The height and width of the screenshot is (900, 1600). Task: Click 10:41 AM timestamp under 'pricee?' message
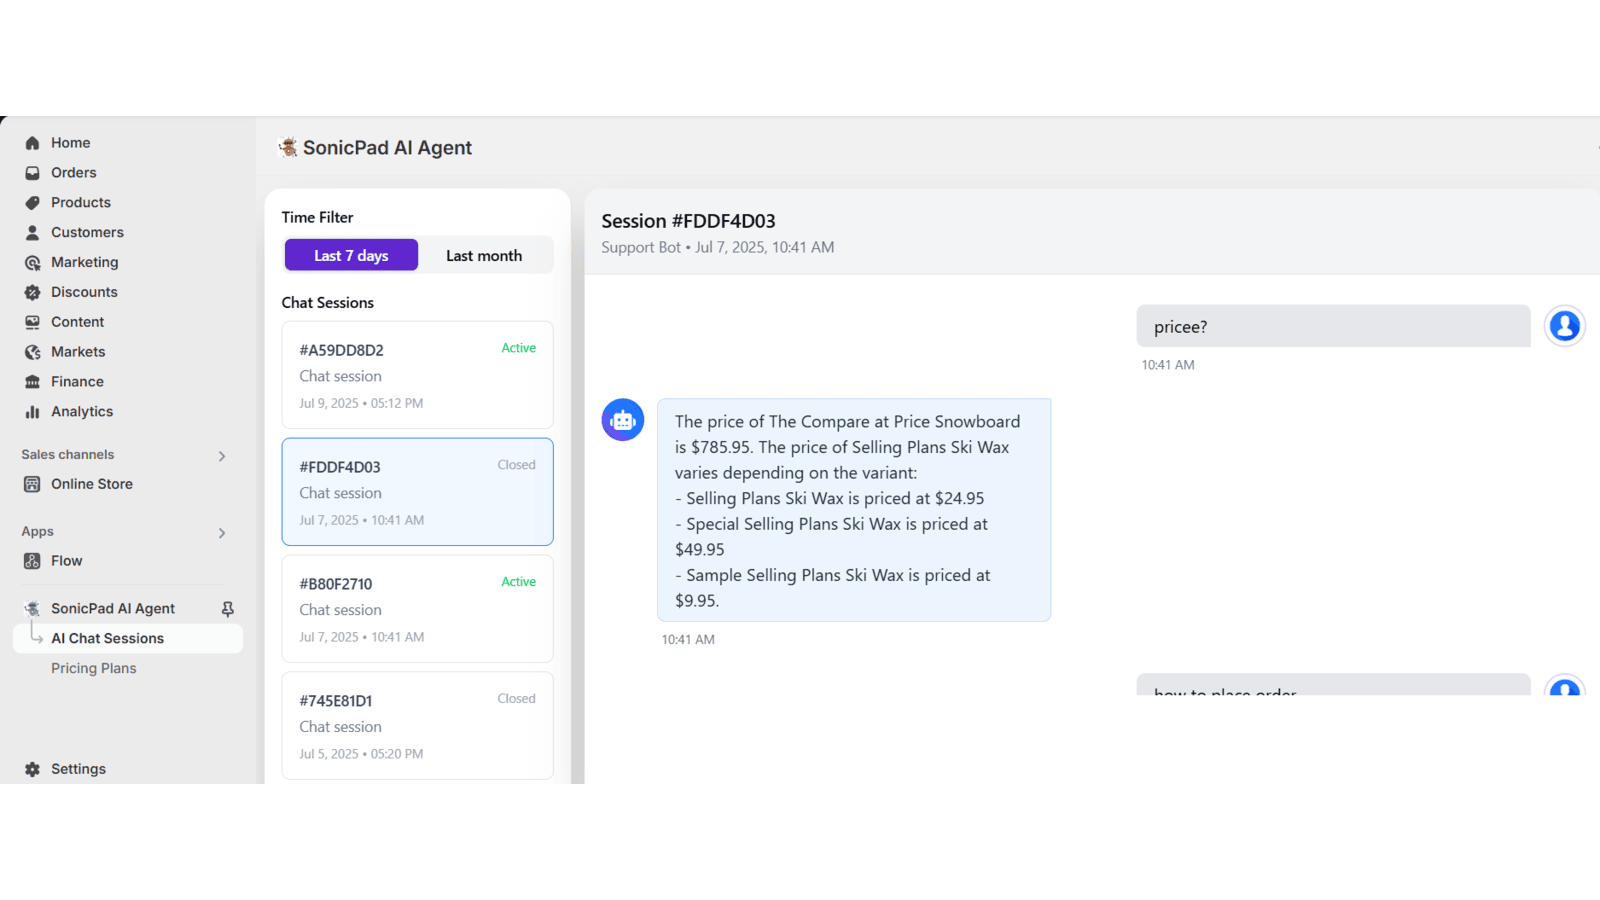click(1168, 366)
